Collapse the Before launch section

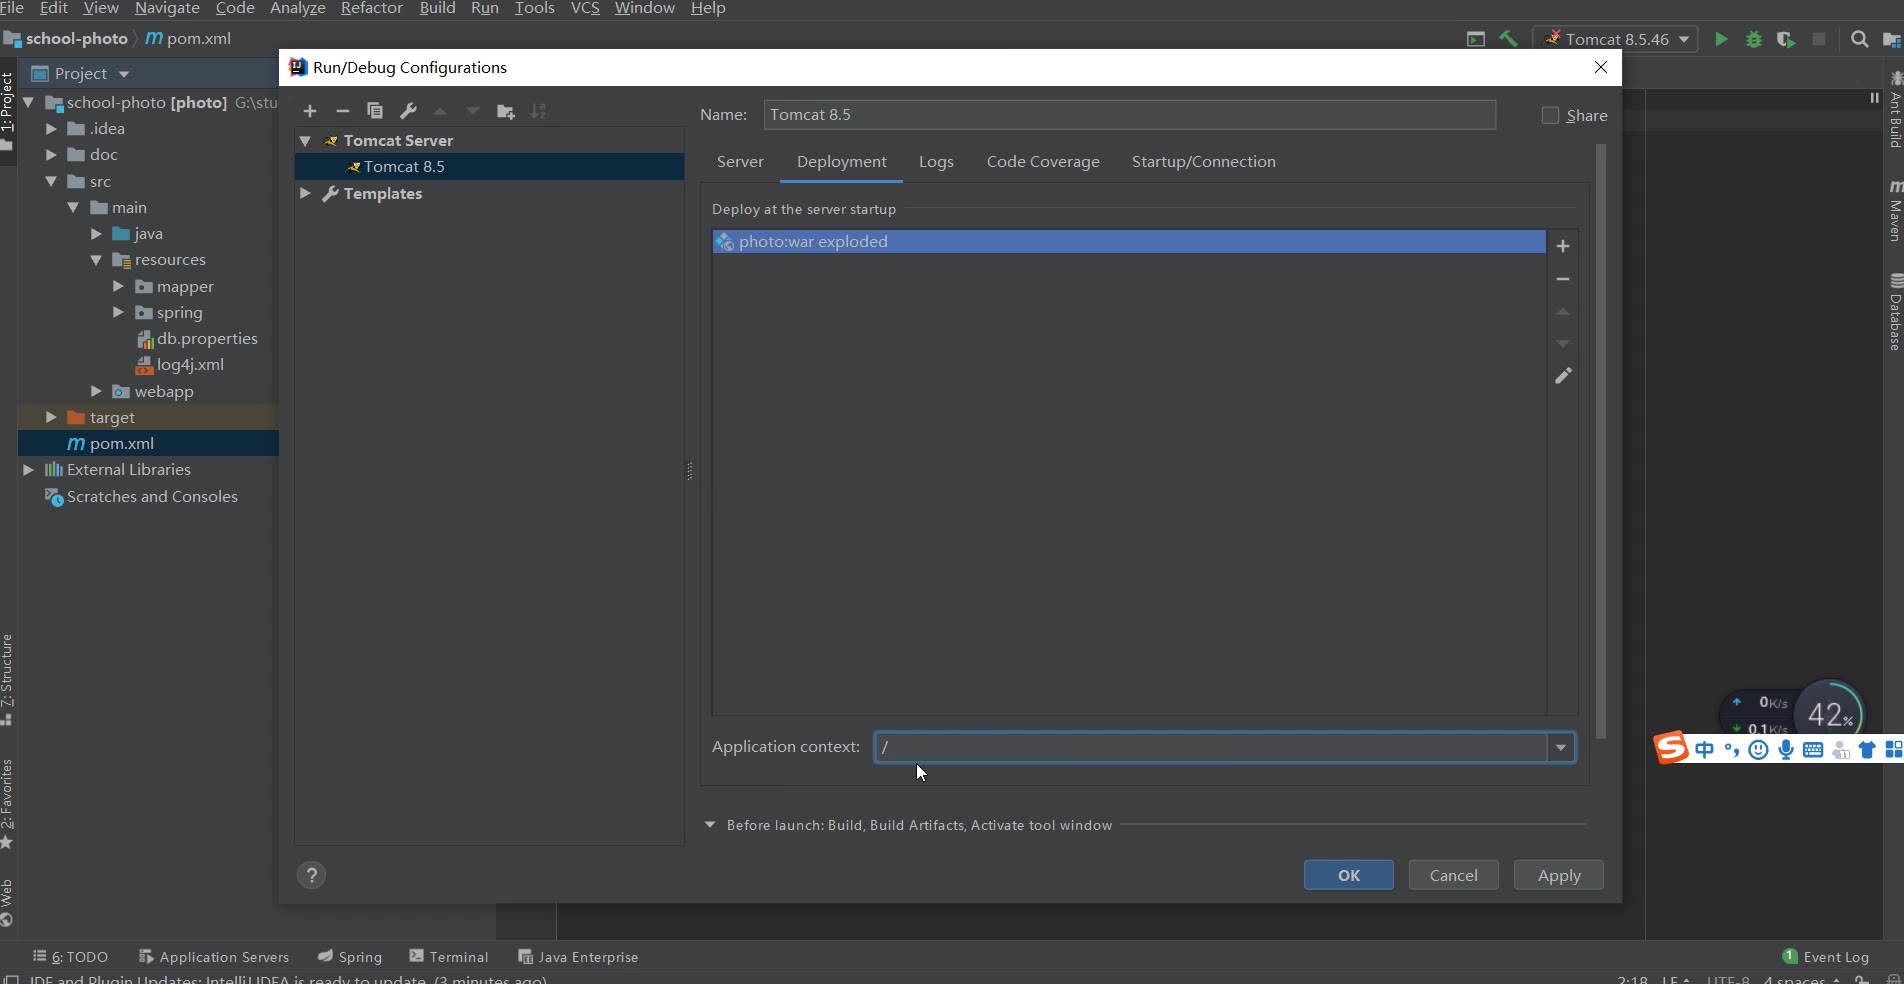[x=710, y=825]
